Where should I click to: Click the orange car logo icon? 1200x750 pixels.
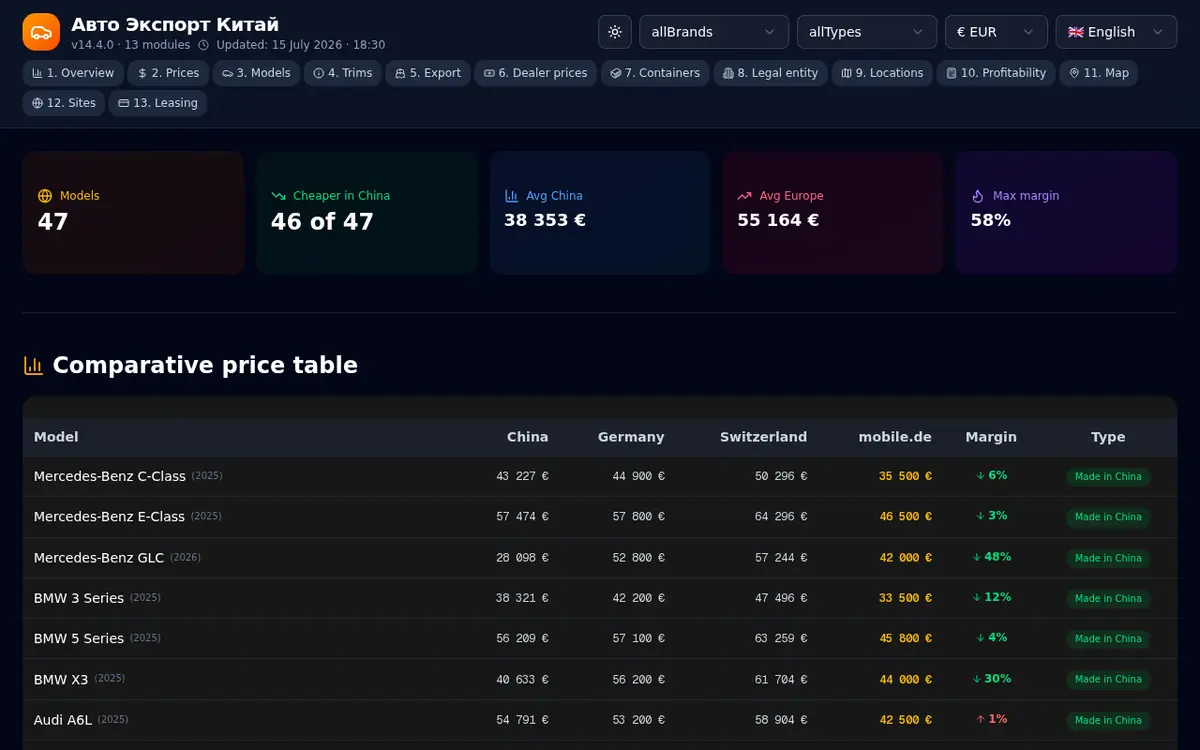pos(41,32)
